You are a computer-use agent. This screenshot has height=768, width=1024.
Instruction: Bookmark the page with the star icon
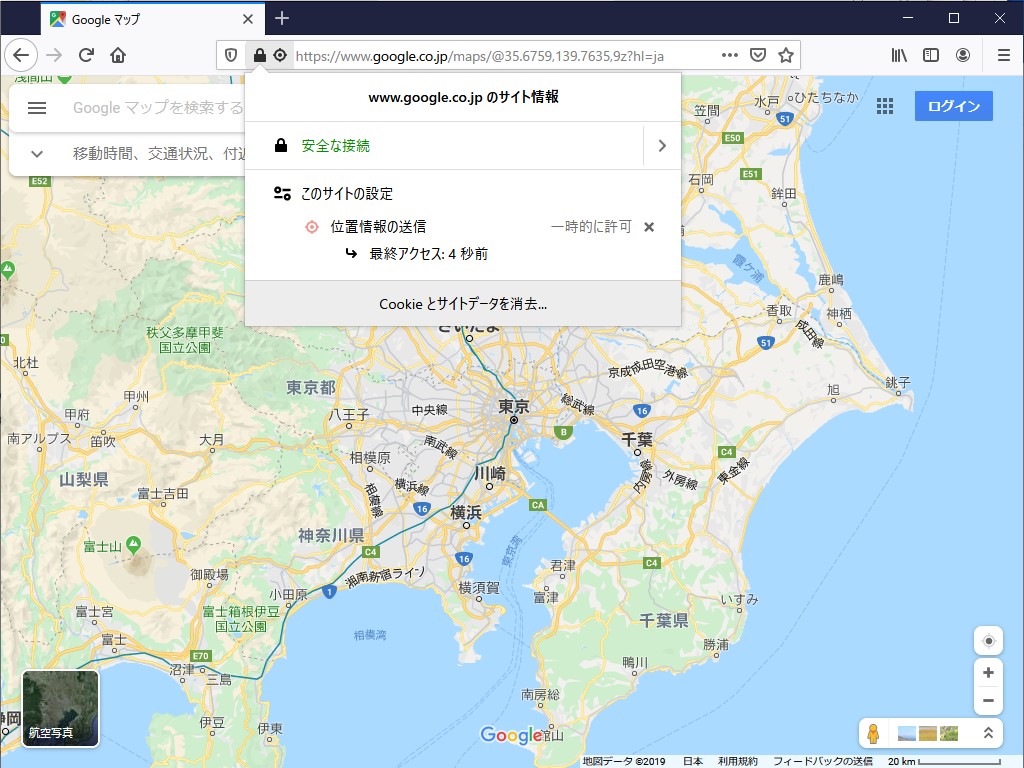coord(786,55)
